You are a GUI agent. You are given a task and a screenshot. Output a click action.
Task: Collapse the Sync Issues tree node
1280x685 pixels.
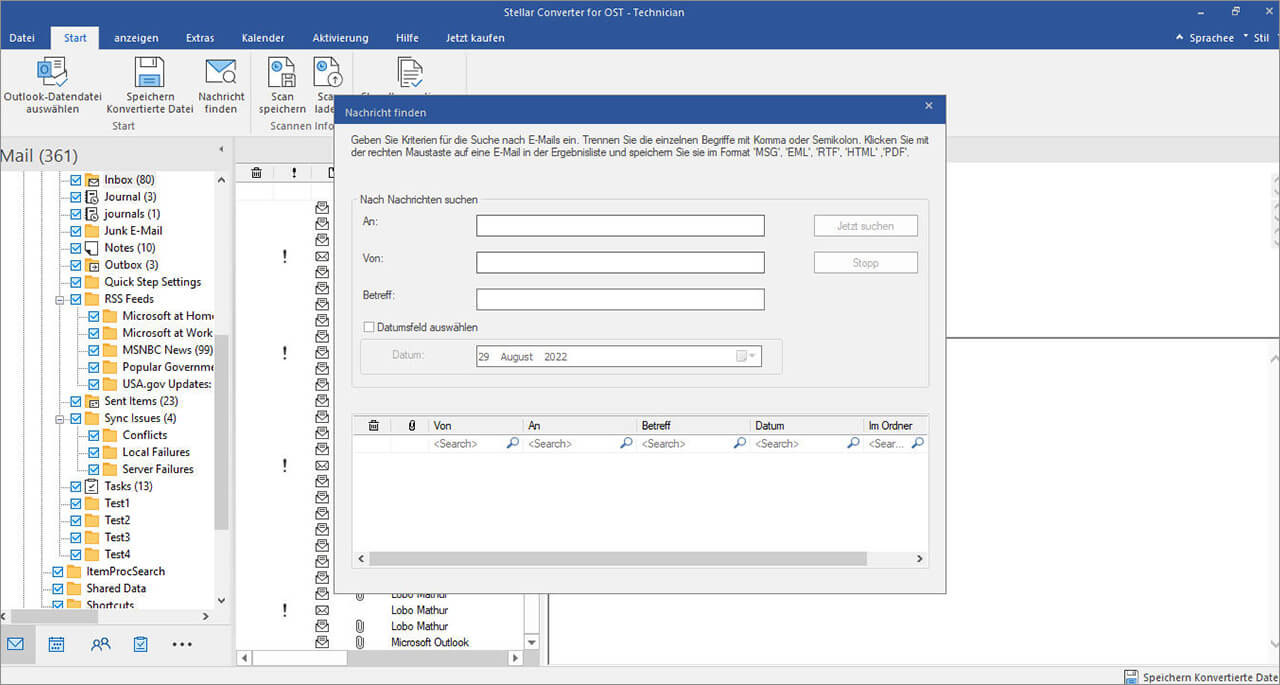62,418
